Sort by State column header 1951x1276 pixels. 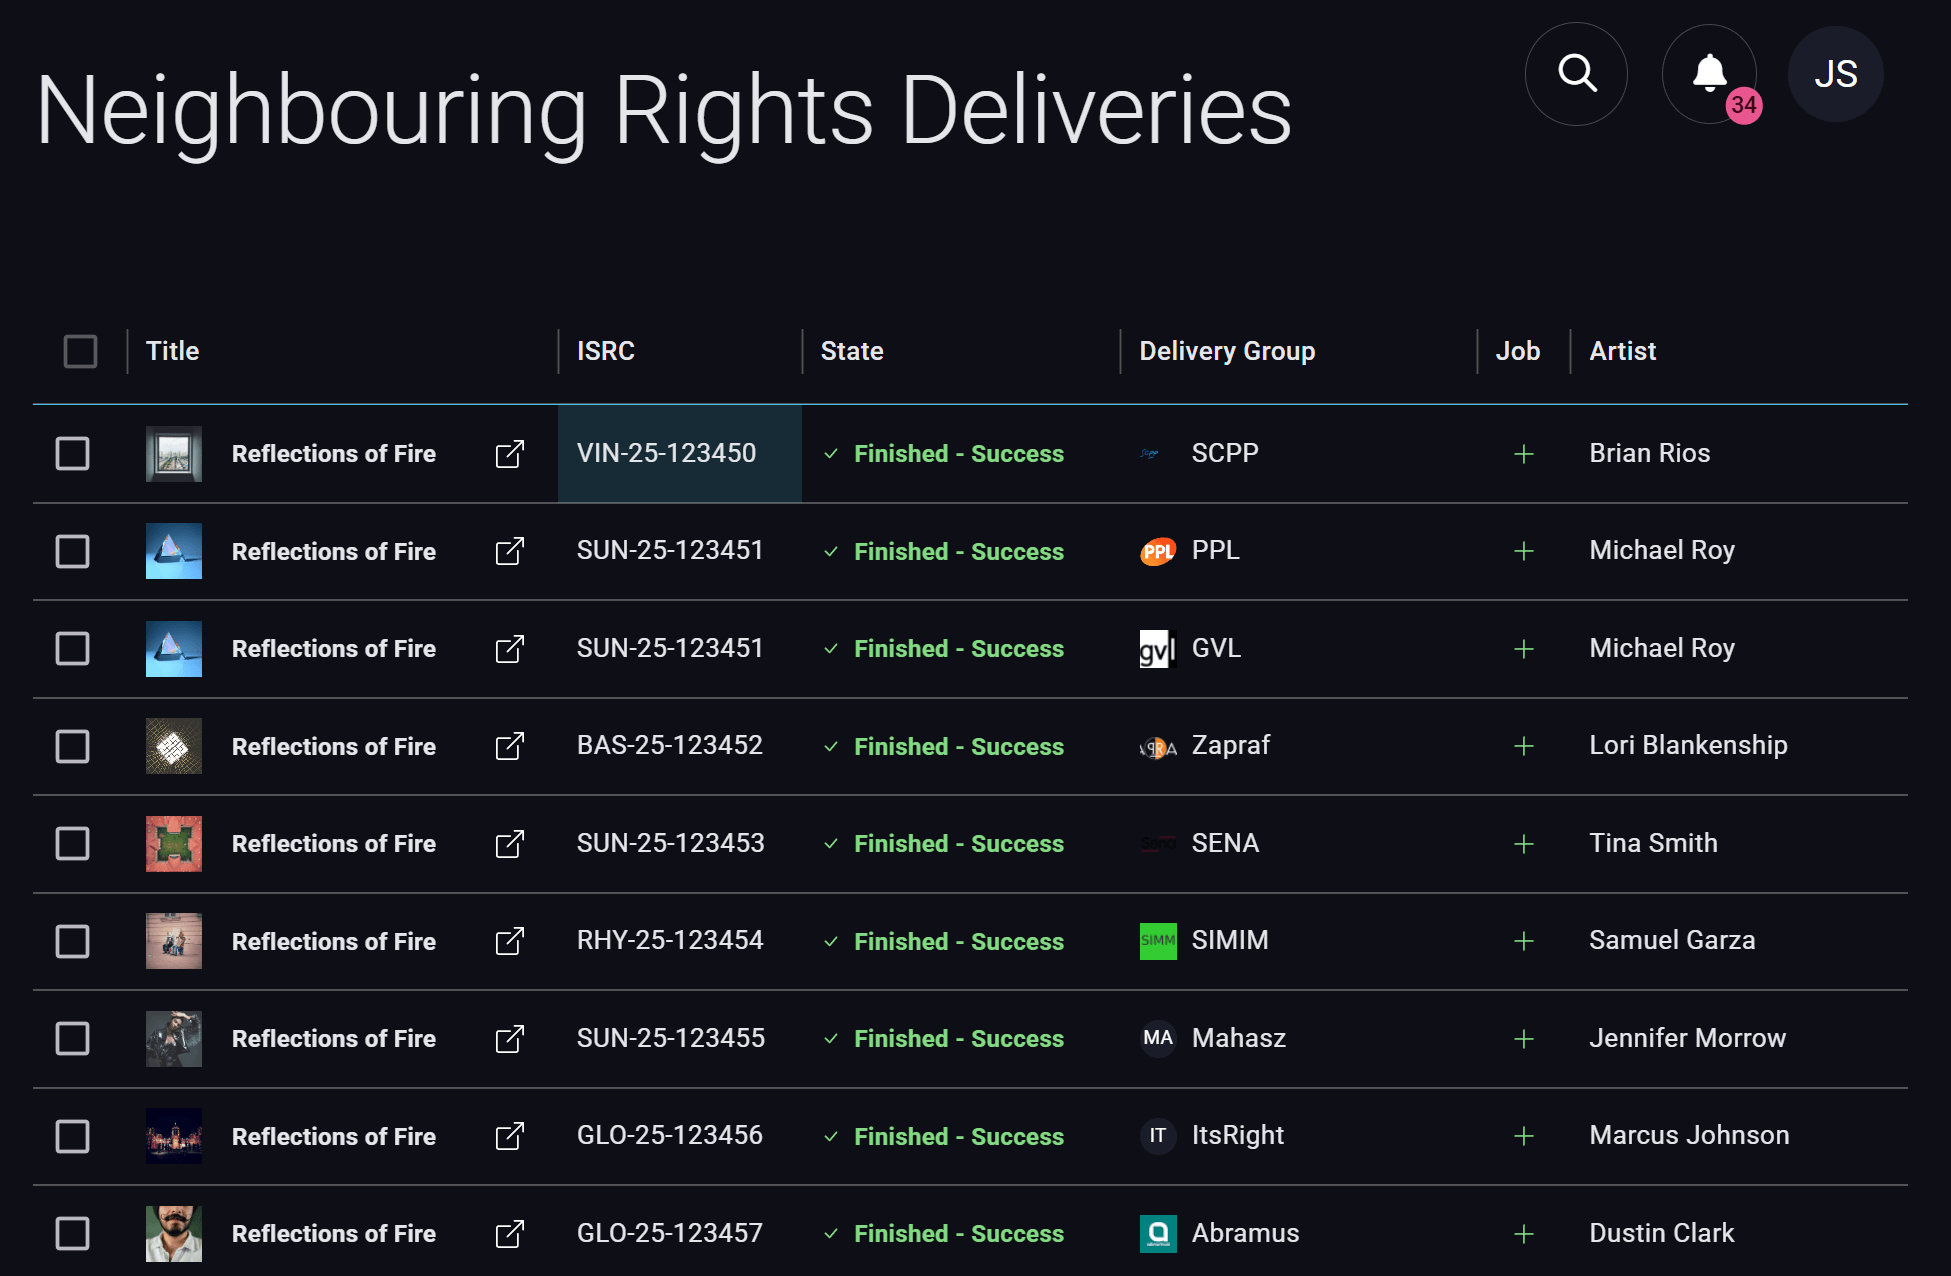click(852, 351)
